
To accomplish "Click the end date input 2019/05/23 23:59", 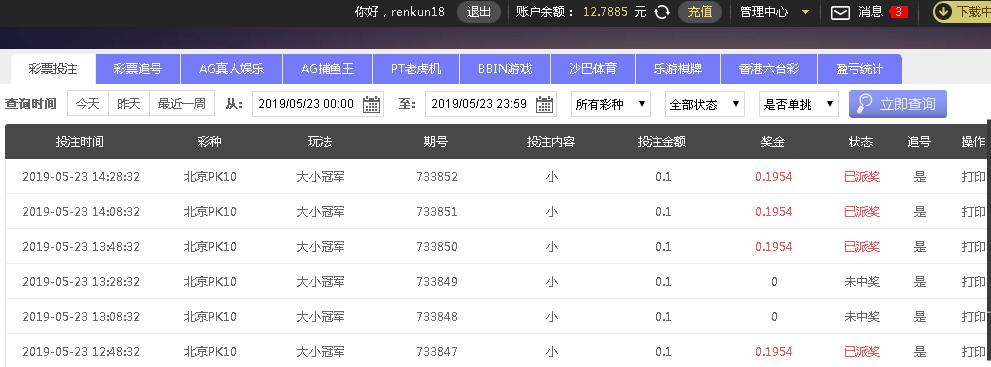I will coord(491,104).
